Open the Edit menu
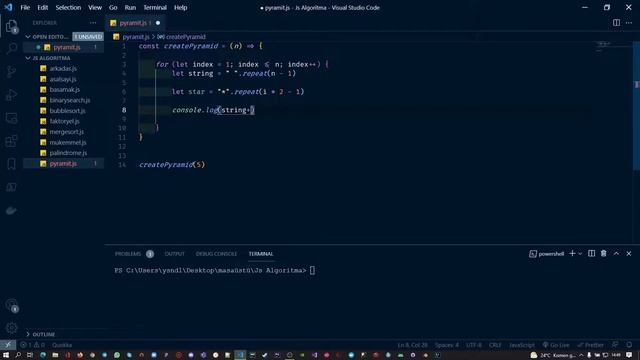This screenshot has width=640, height=360. tap(42, 7)
